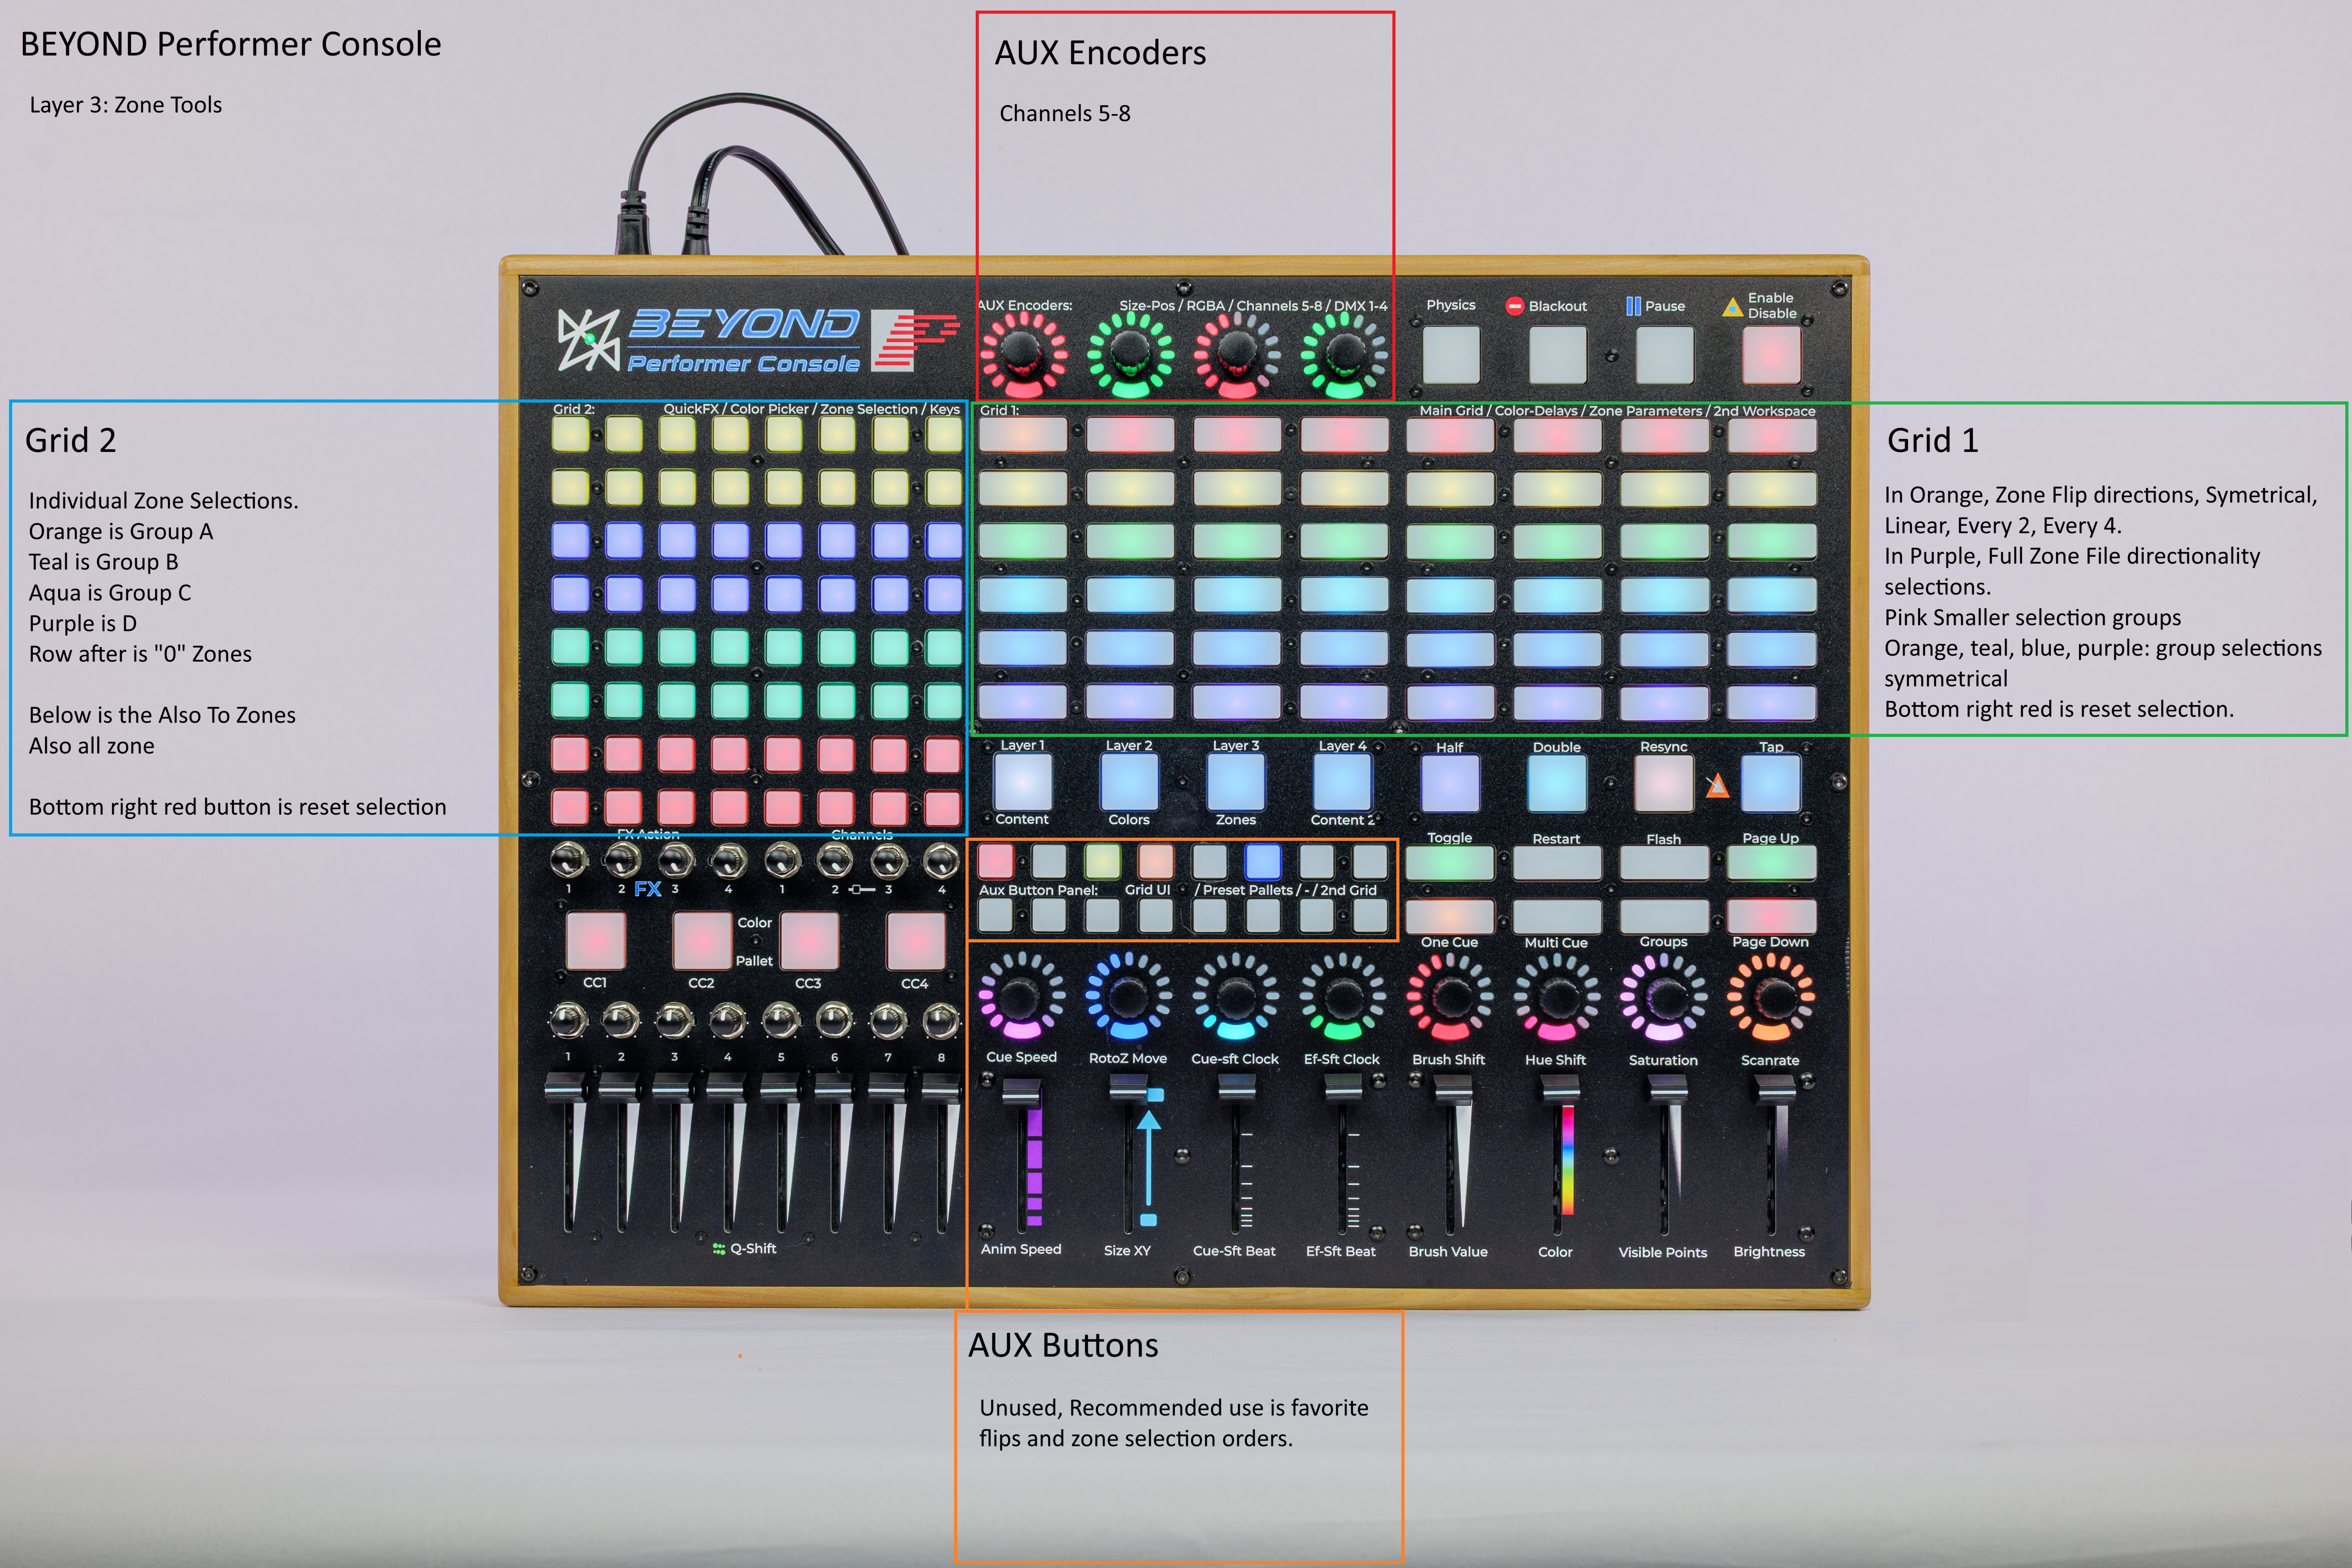Toggle the Flash button
The height and width of the screenshot is (1568, 2352).
pyautogui.click(x=1664, y=863)
